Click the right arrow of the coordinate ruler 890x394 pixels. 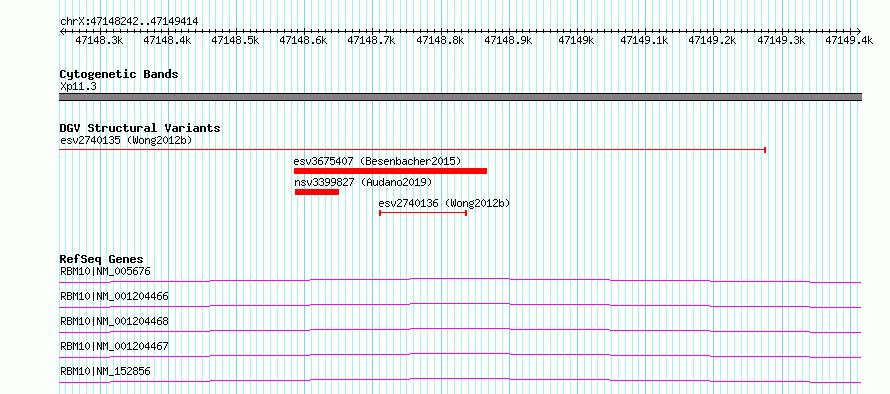(x=859, y=31)
